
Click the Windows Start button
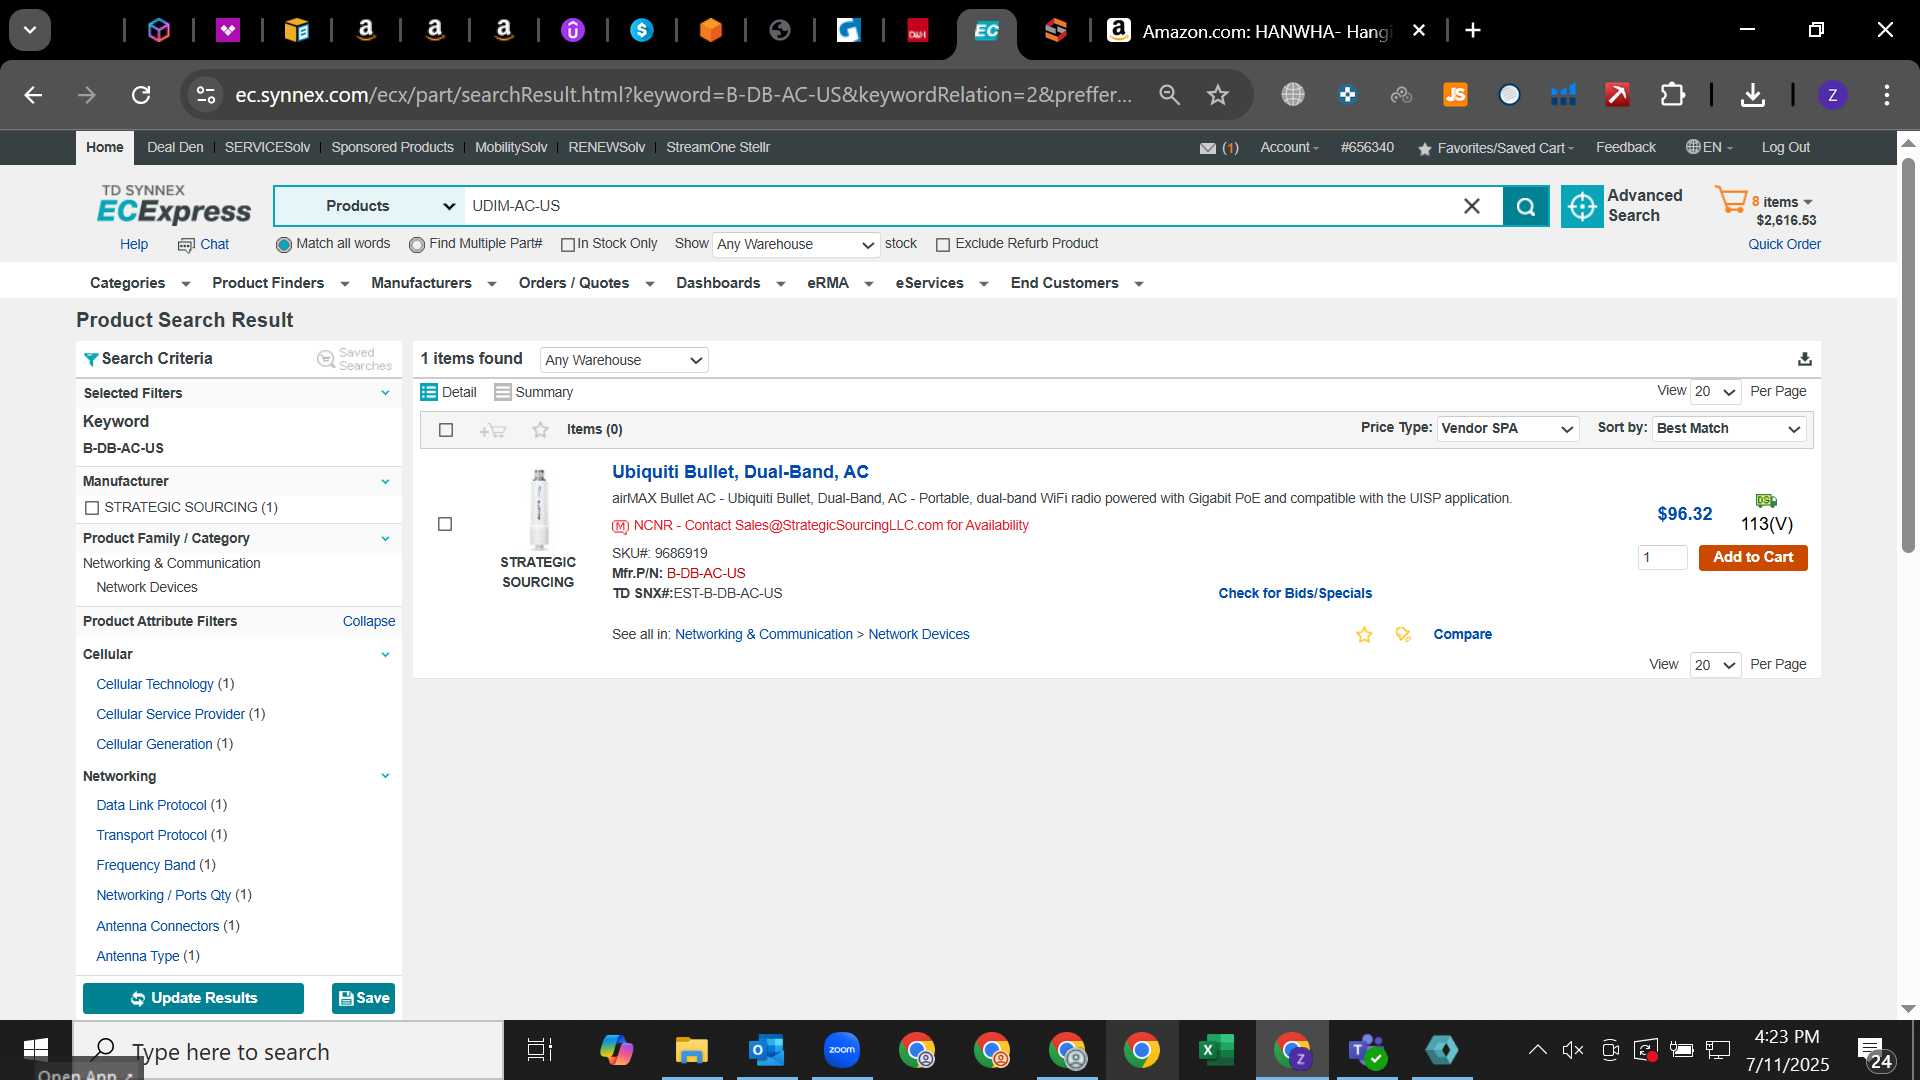tap(36, 1049)
